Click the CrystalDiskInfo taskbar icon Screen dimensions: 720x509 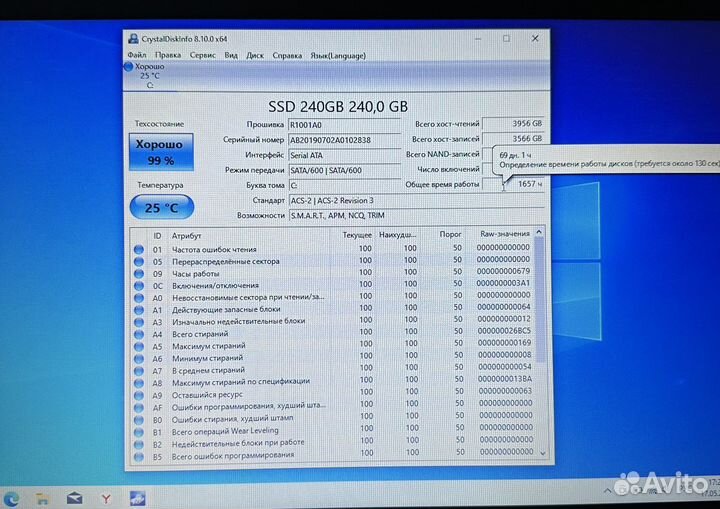[x=137, y=498]
